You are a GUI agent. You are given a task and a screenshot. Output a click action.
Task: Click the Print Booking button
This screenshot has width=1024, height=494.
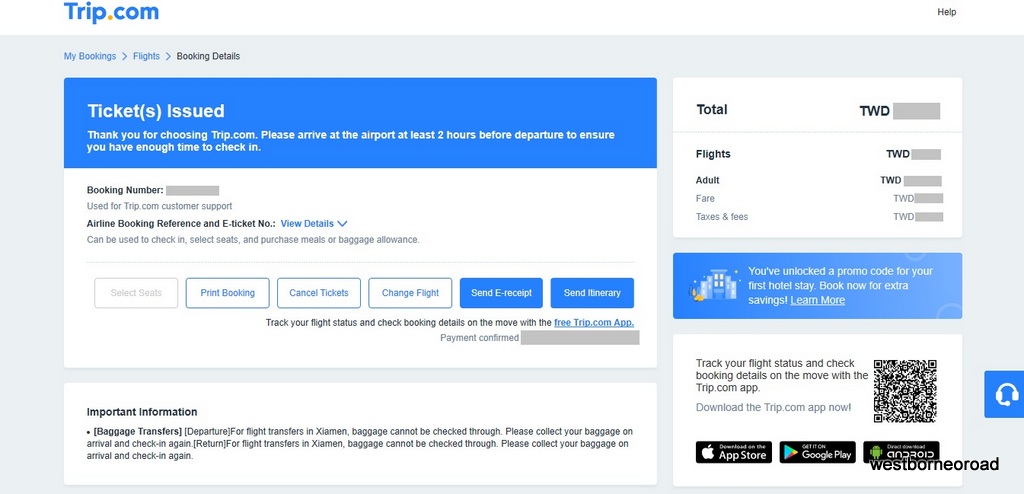pyautogui.click(x=227, y=293)
